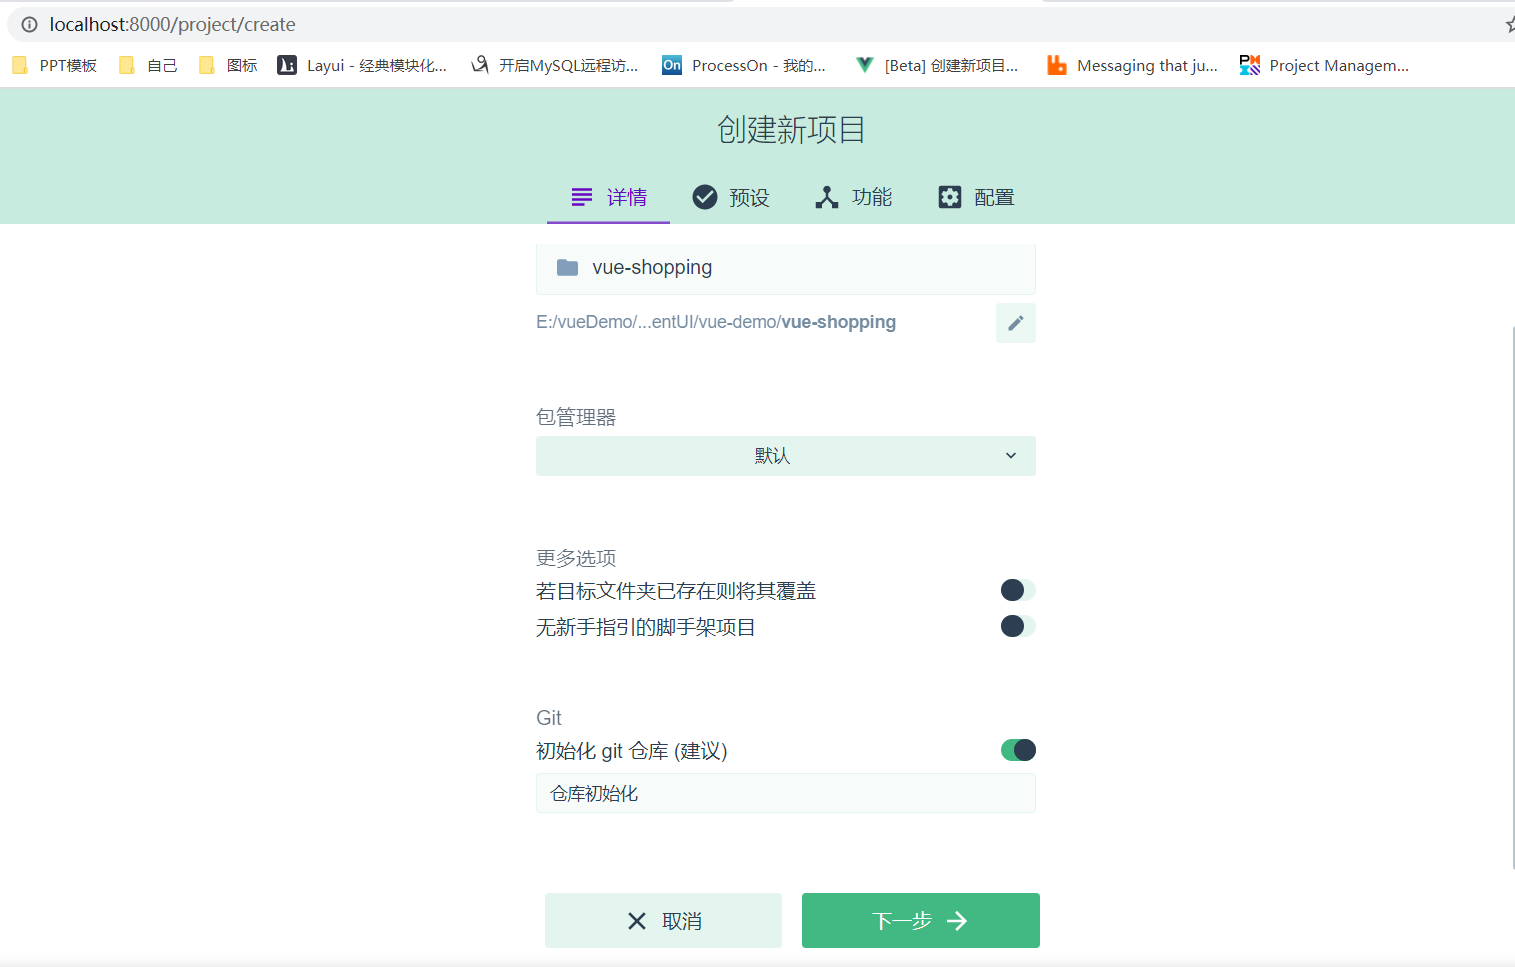The height and width of the screenshot is (967, 1515).
Task: Click the pencil icon to edit project path
Action: click(1016, 322)
